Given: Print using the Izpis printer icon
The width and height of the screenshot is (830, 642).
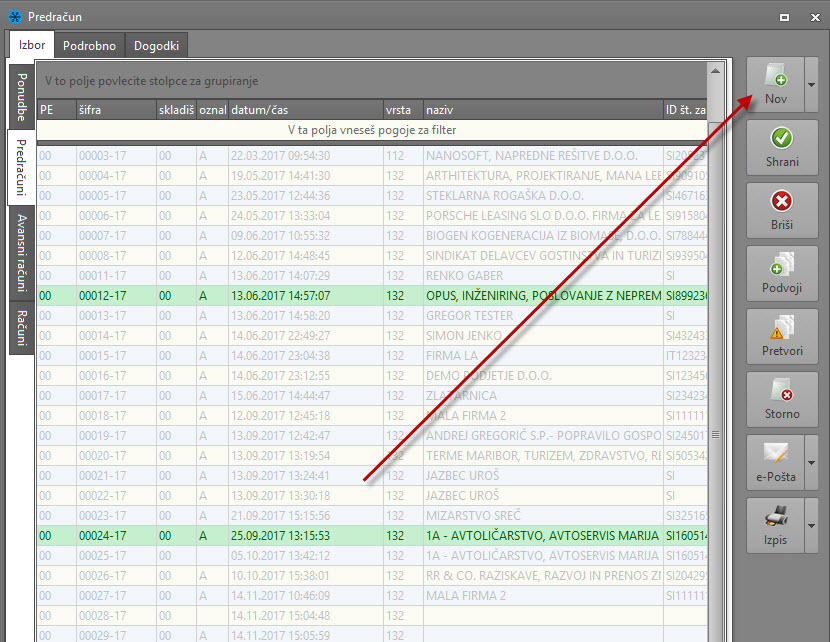Looking at the screenshot, I should pyautogui.click(x=775, y=518).
